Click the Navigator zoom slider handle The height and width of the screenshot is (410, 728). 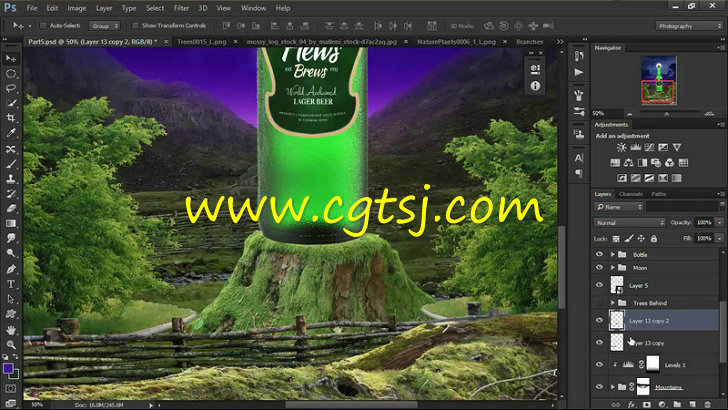tap(667, 114)
